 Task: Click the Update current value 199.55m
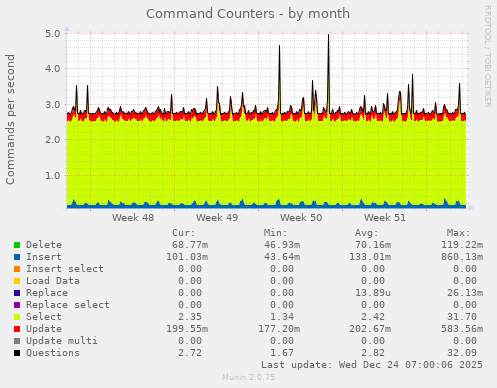(x=187, y=329)
